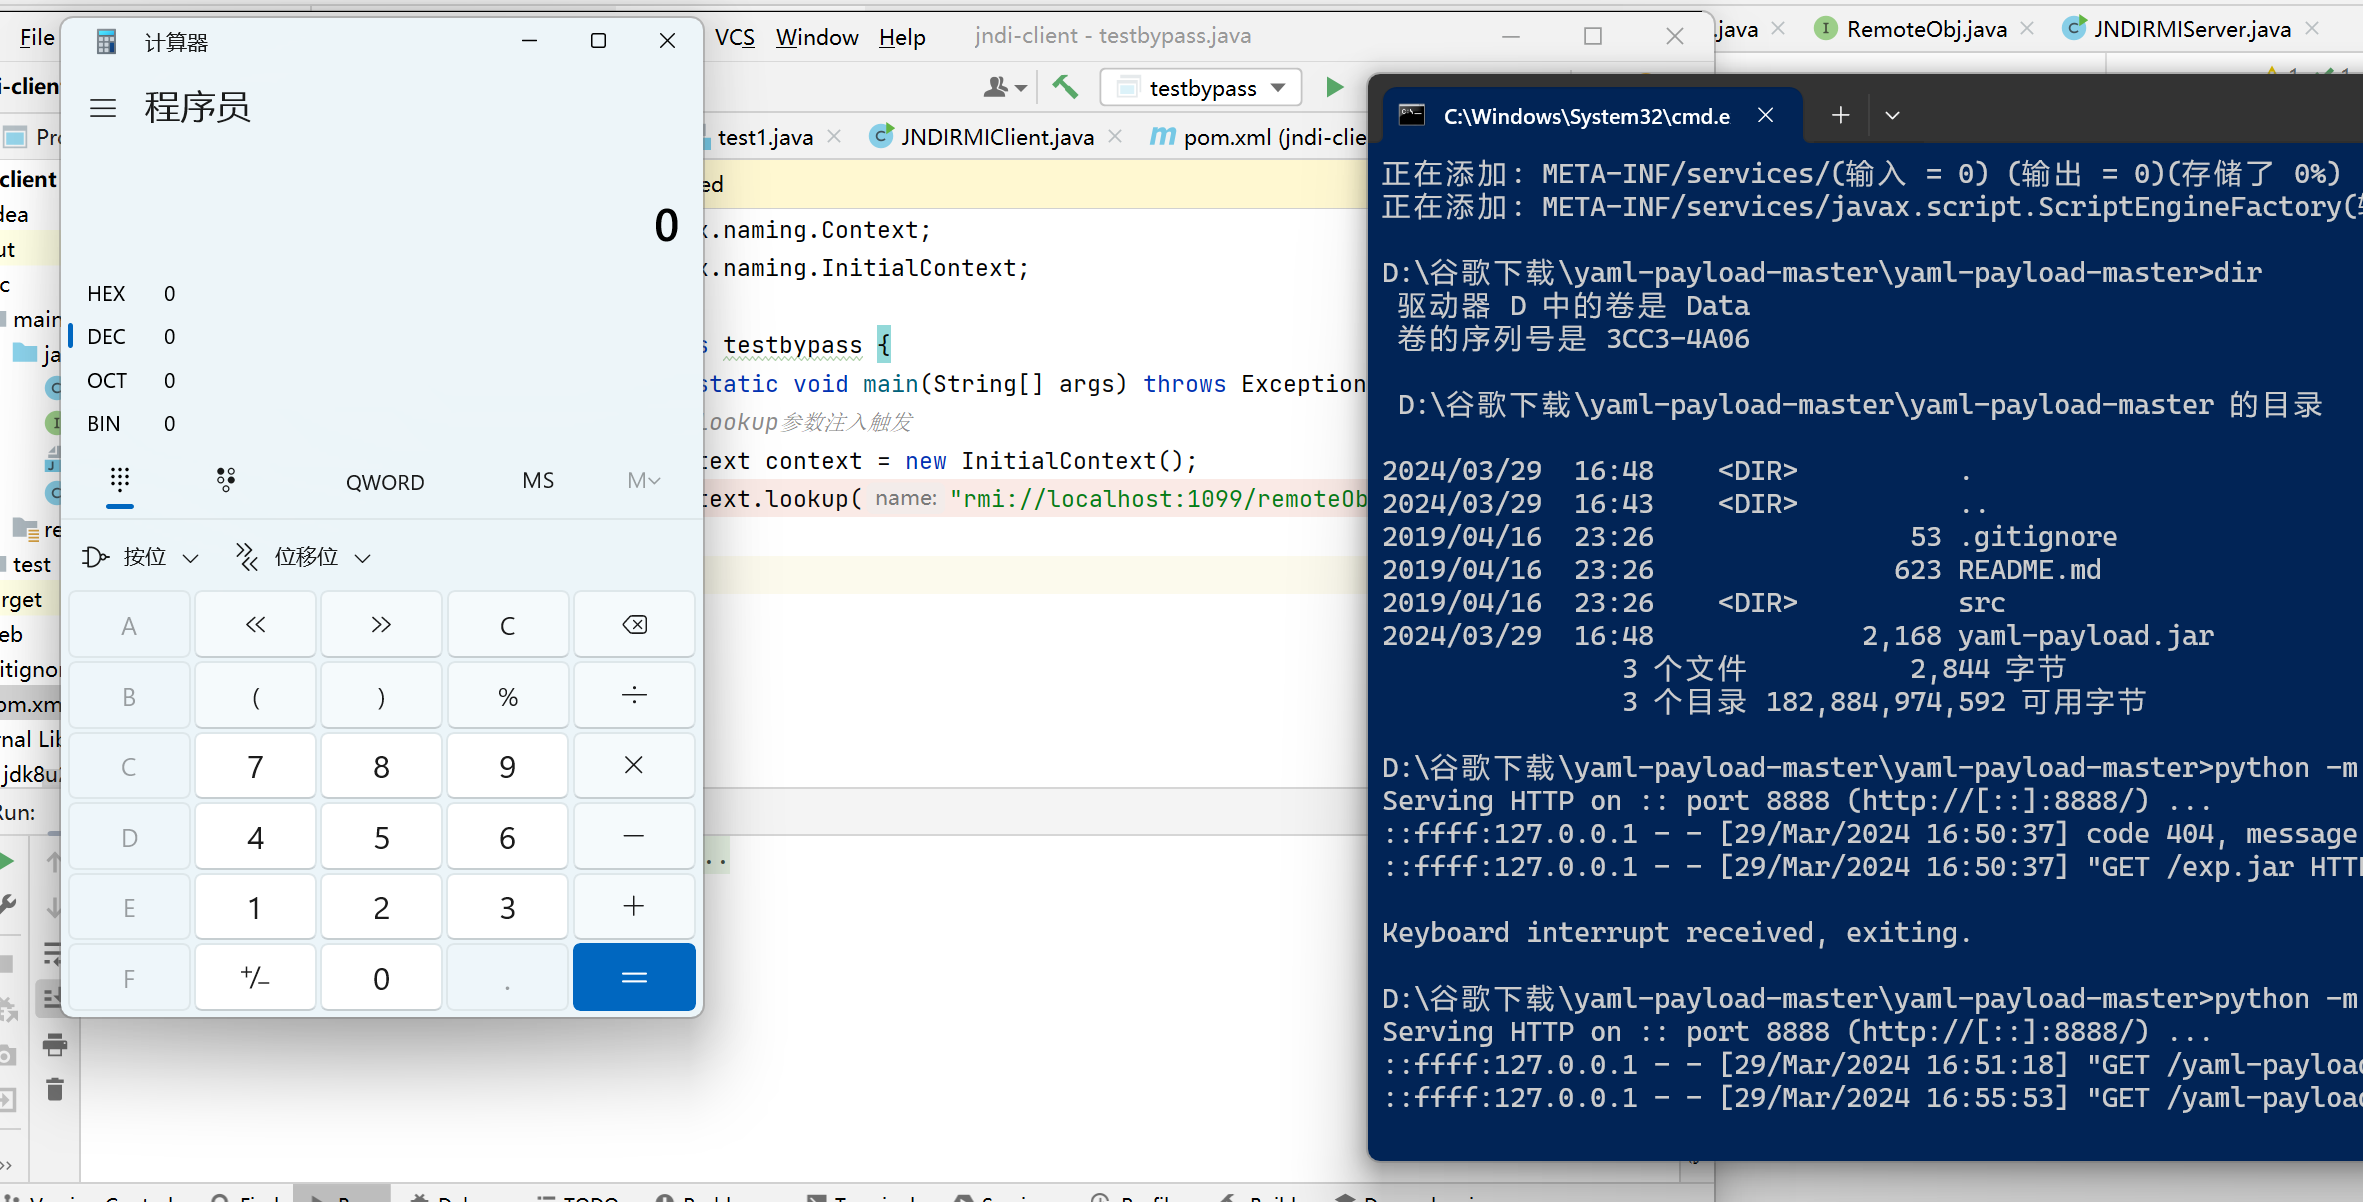Viewport: 2363px width, 1202px height.
Task: Click the minus key
Action: 634,837
